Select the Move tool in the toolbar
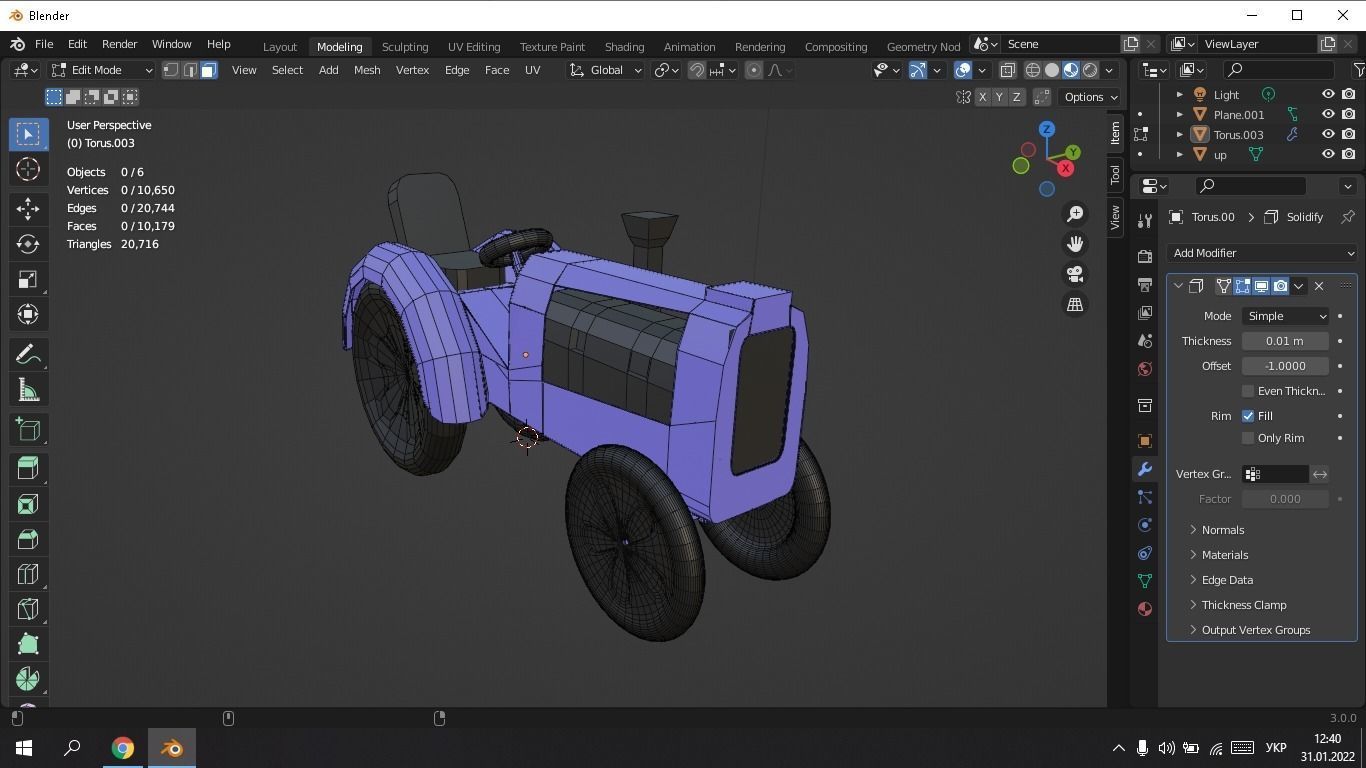The height and width of the screenshot is (768, 1366). (x=27, y=208)
